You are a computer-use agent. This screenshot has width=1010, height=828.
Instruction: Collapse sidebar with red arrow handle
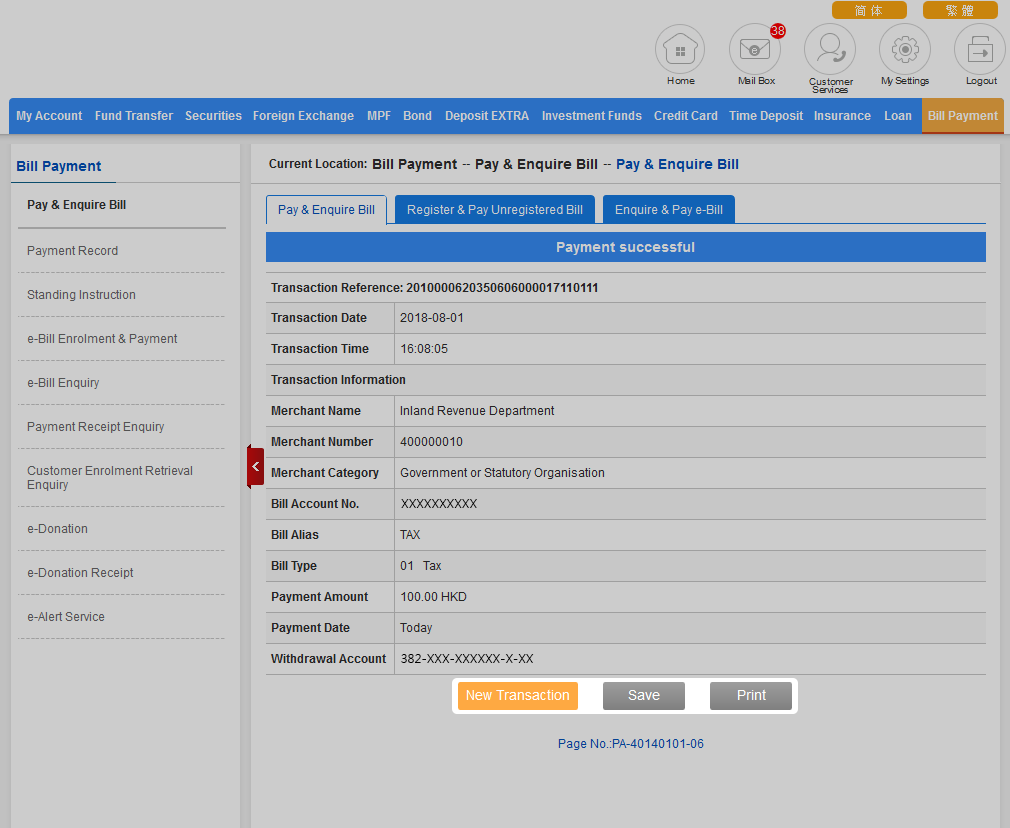pos(255,466)
